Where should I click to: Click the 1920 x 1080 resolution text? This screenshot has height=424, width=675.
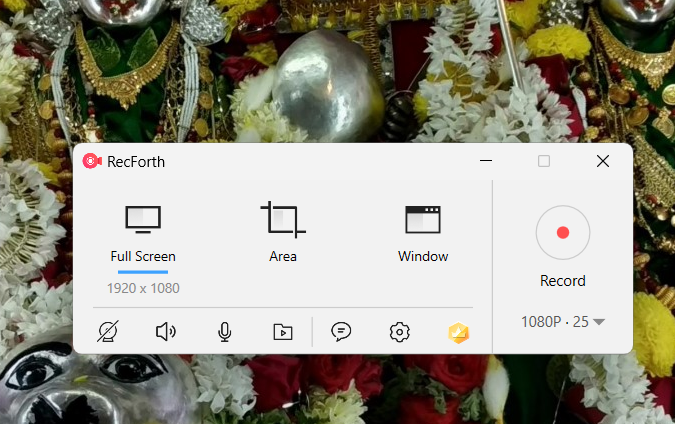(x=143, y=288)
